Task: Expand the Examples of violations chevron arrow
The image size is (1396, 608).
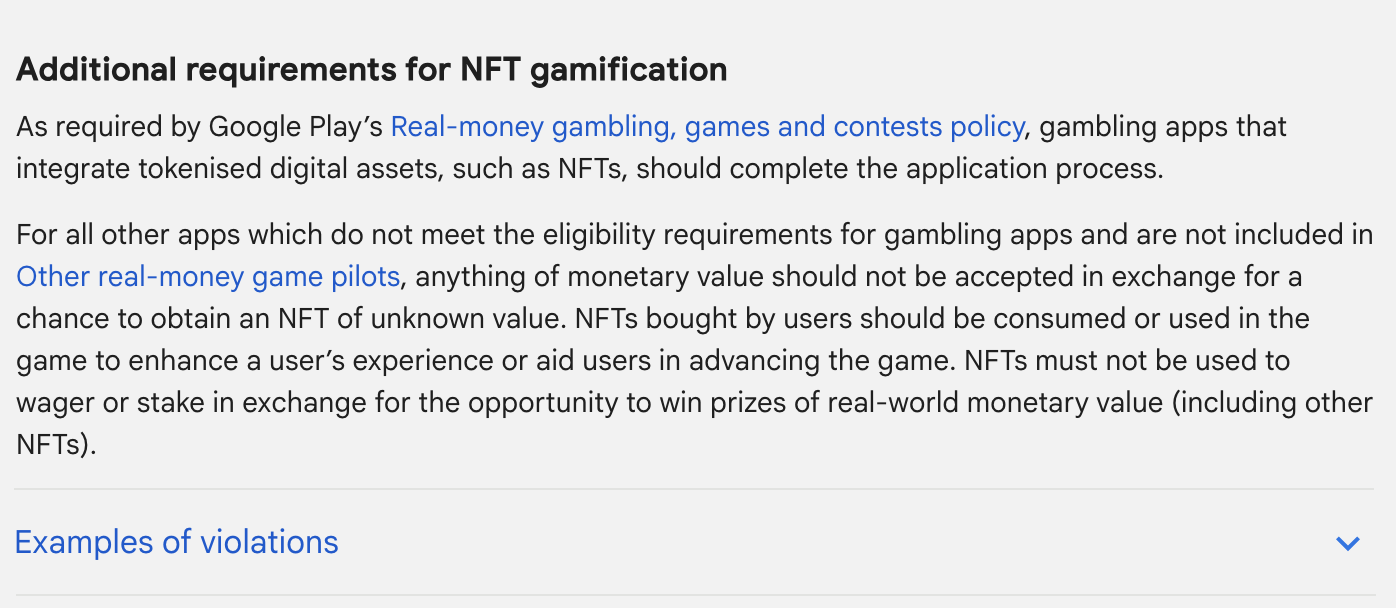Action: point(1348,544)
